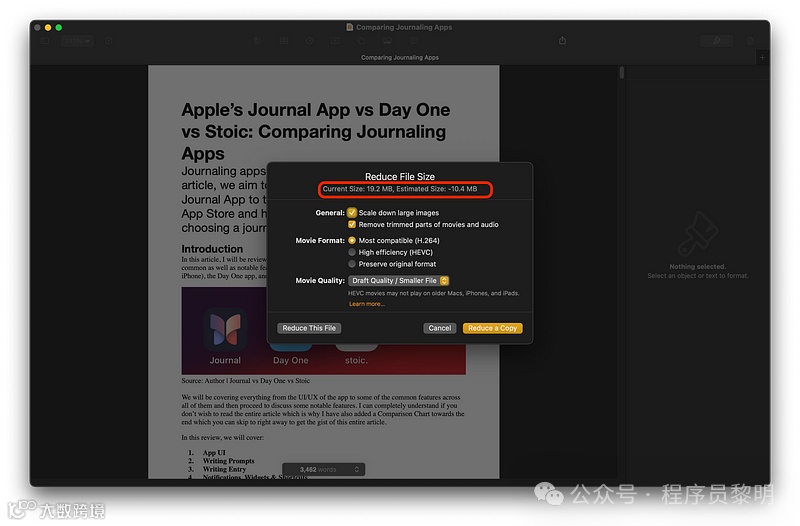
Task: Open the zoom percentage dropdown in toolbar
Action: pos(78,41)
